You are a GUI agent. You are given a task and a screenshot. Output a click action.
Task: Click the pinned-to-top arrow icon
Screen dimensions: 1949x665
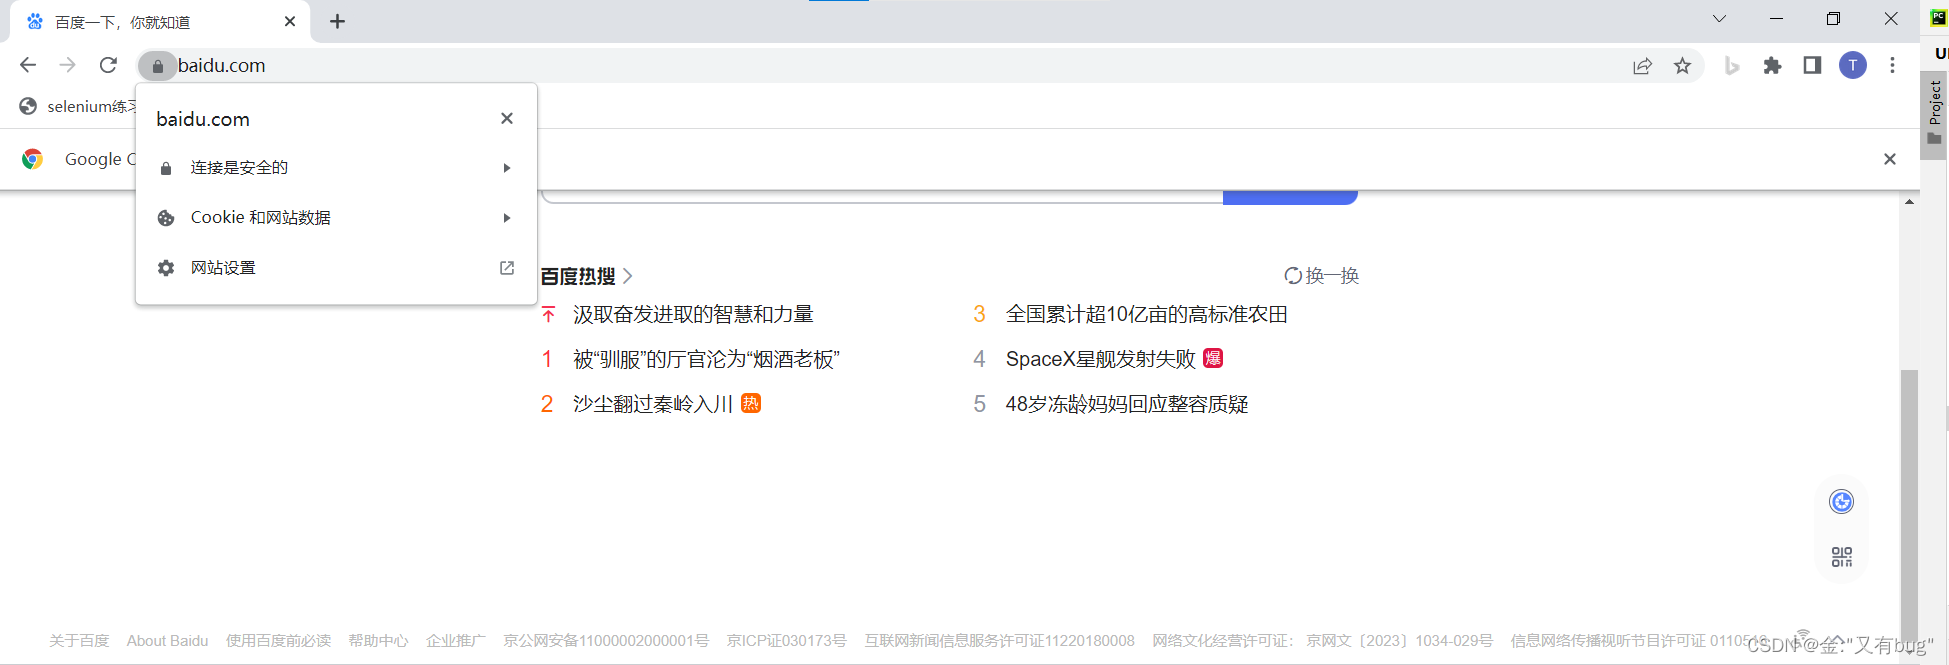(x=548, y=315)
